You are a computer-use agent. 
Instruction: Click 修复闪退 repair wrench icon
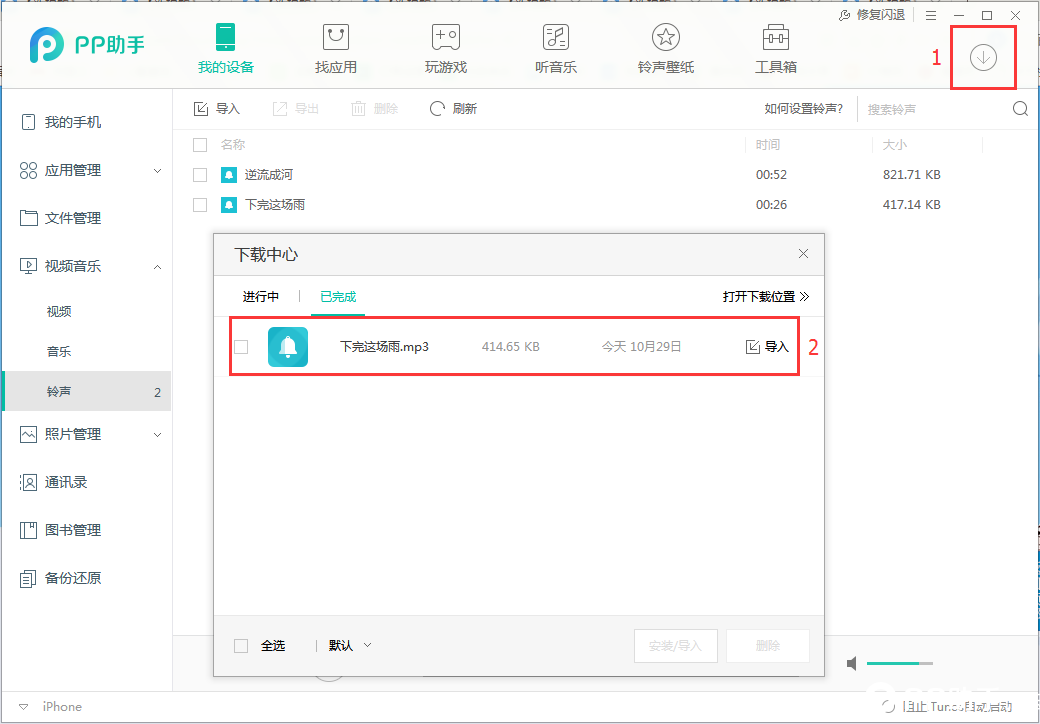coord(844,15)
